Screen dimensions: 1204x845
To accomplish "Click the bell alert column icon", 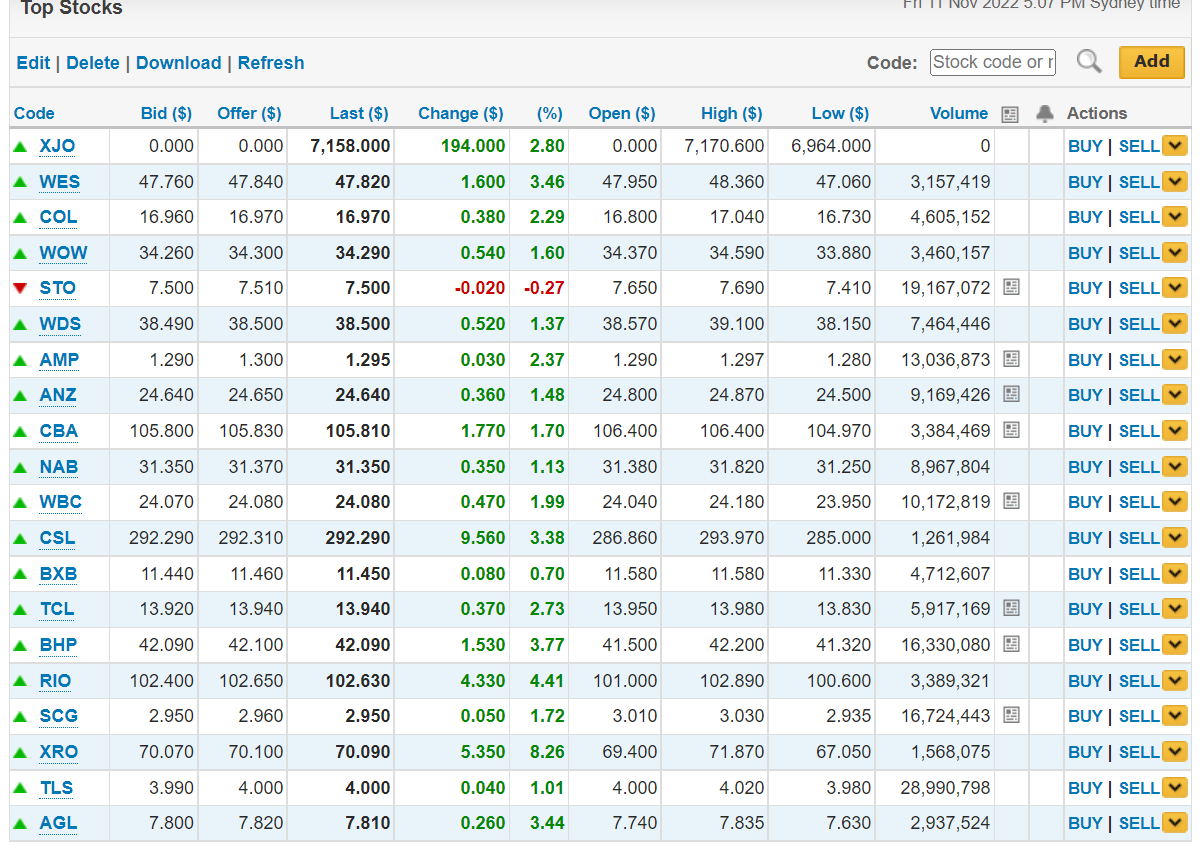I will pos(1045,114).
